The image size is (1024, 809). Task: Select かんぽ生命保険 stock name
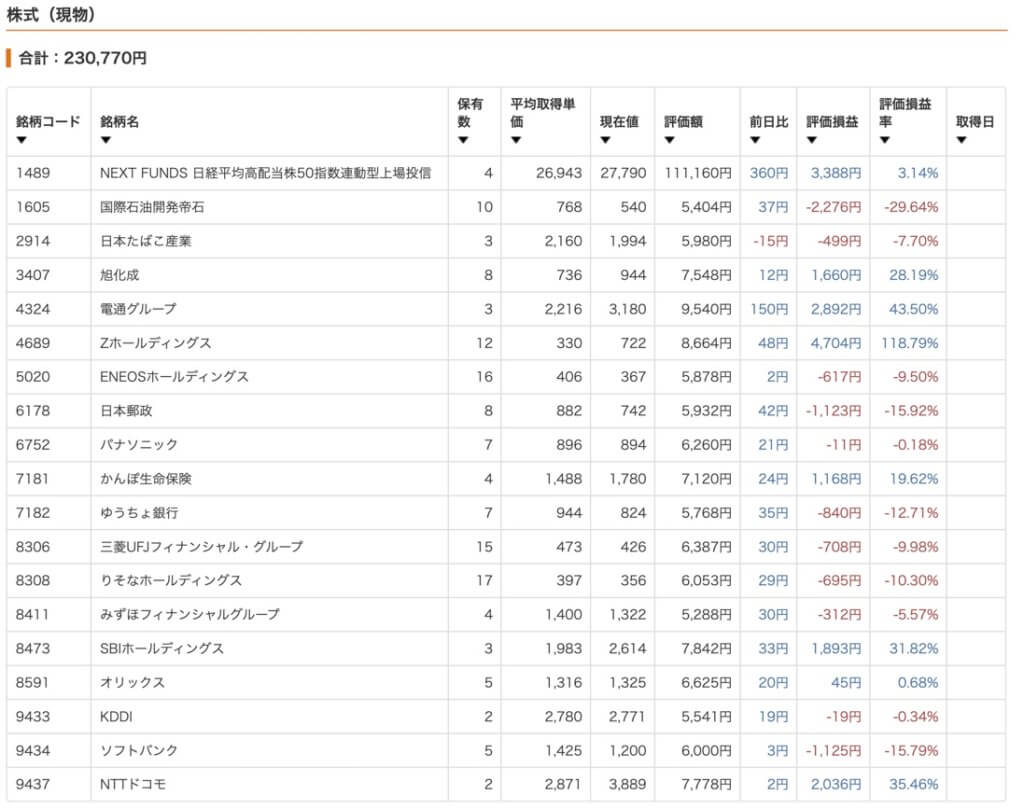coord(146,479)
